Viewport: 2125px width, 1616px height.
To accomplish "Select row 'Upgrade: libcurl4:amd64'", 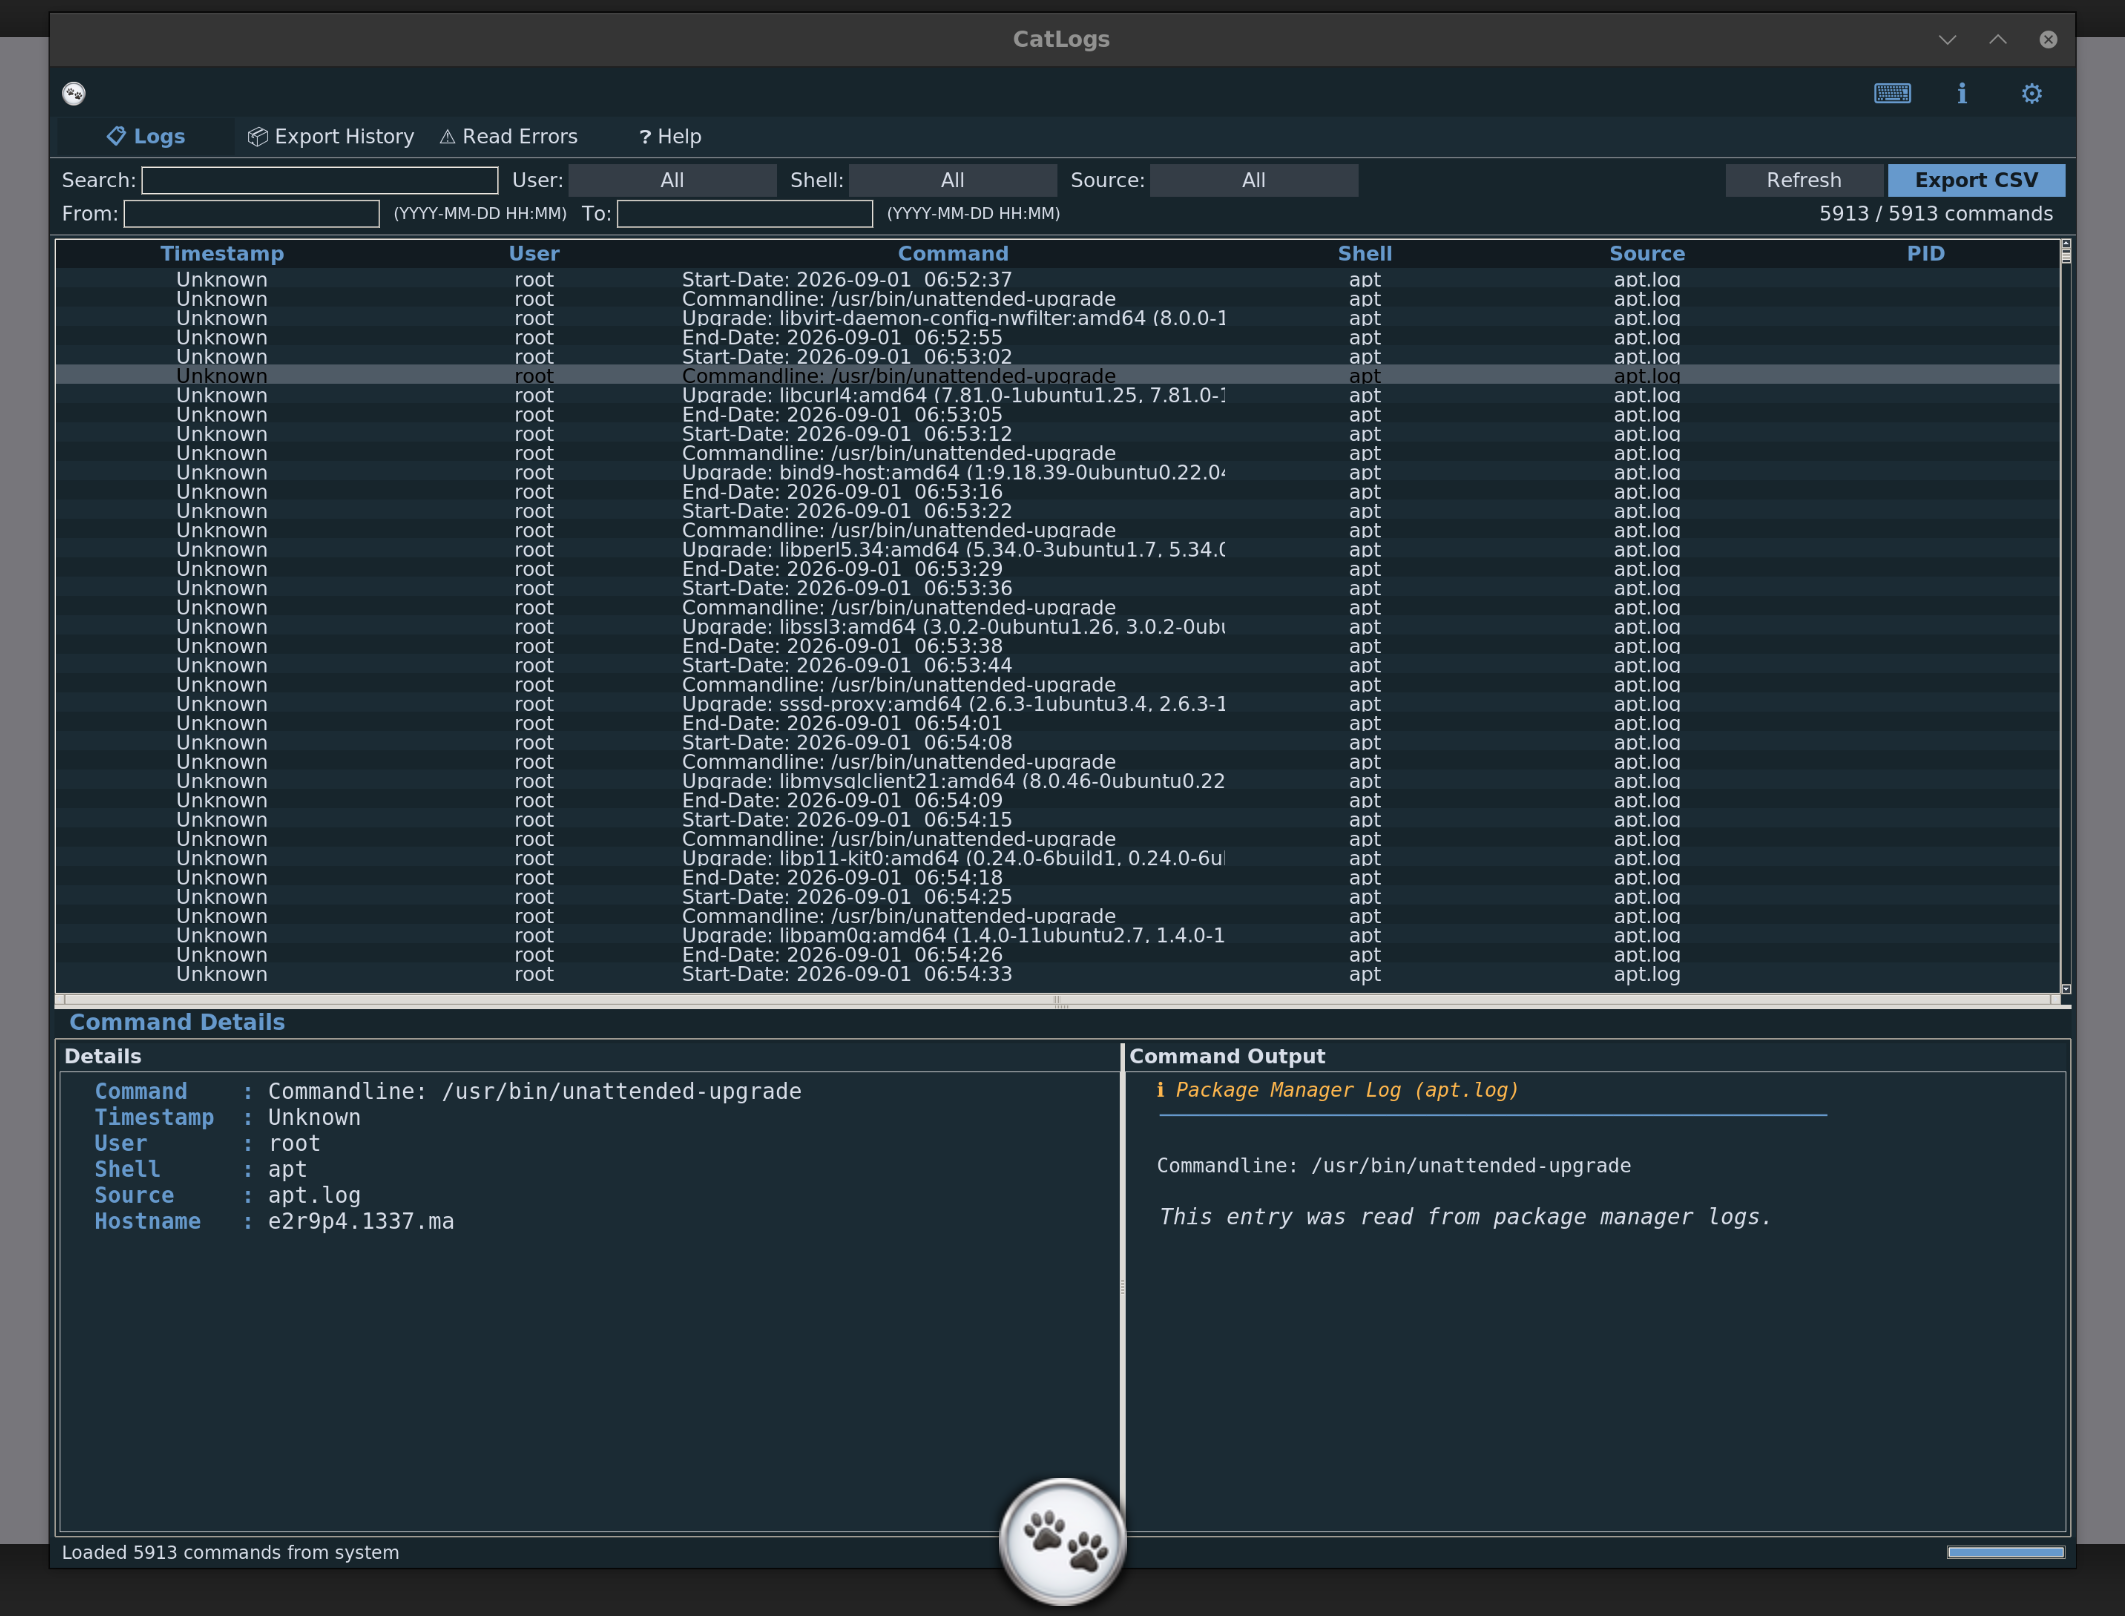I will tap(1057, 396).
